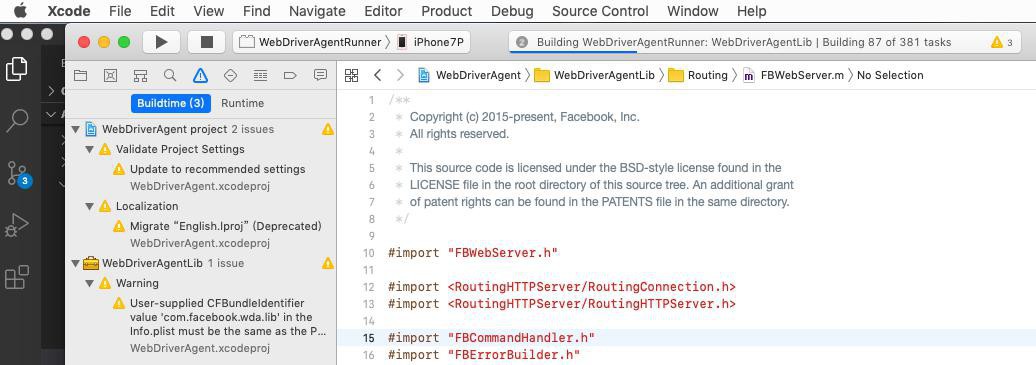Collapse the WebDriverAgentLib issue group
The height and width of the screenshot is (365, 1036).
pos(76,263)
